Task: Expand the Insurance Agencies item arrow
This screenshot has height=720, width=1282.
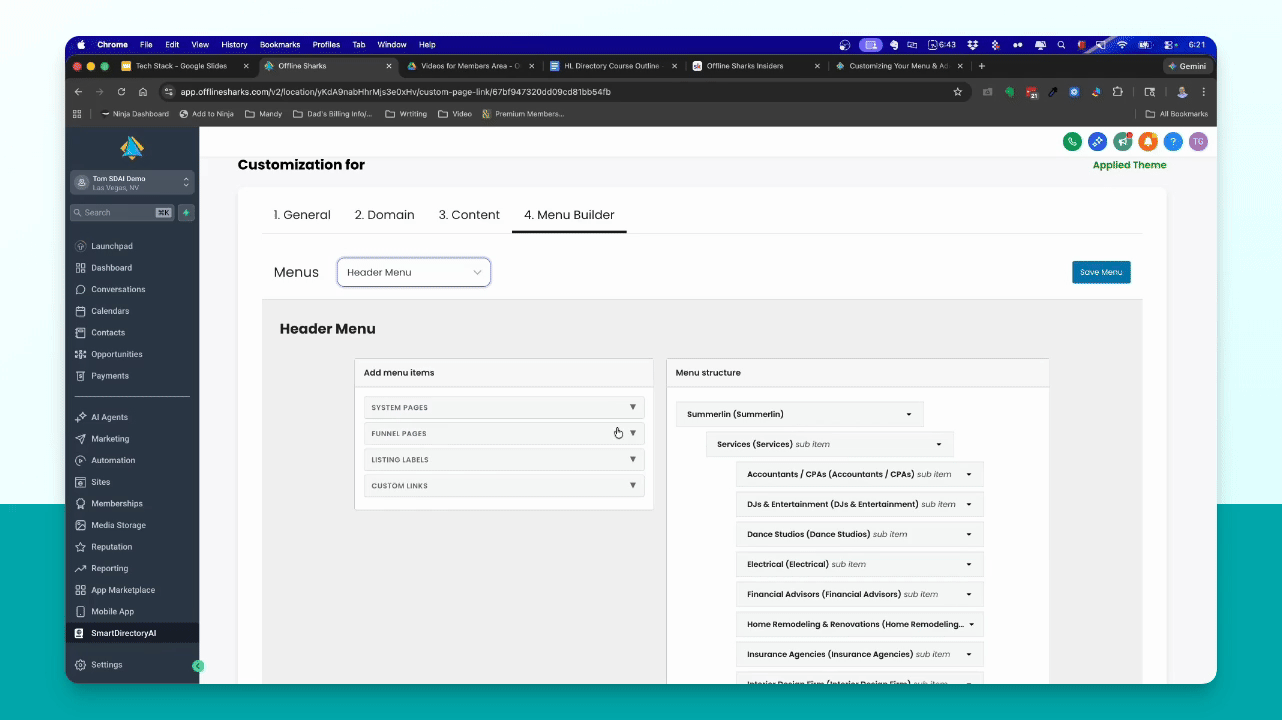Action: click(969, 654)
